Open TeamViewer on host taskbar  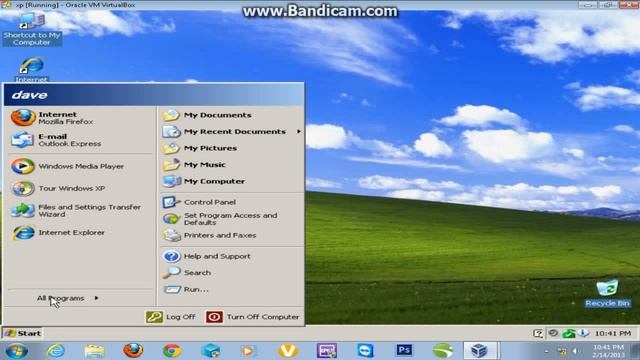[365, 351]
